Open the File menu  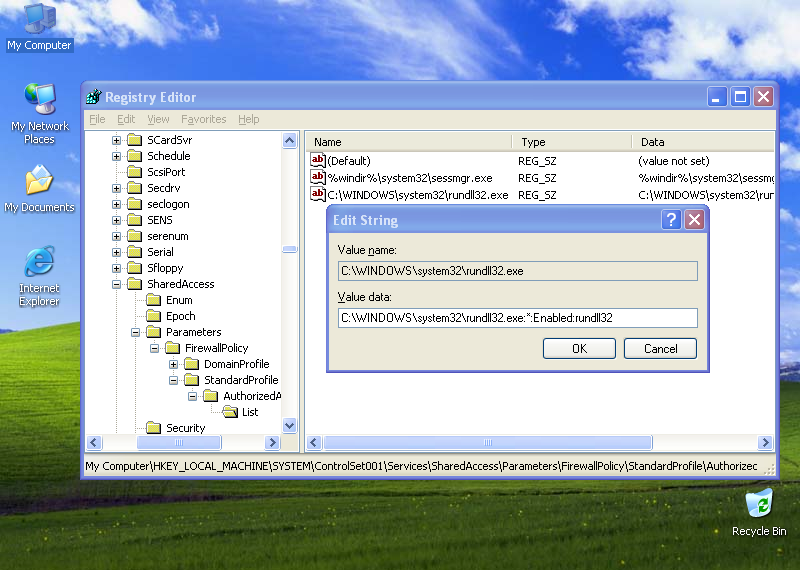pos(97,119)
